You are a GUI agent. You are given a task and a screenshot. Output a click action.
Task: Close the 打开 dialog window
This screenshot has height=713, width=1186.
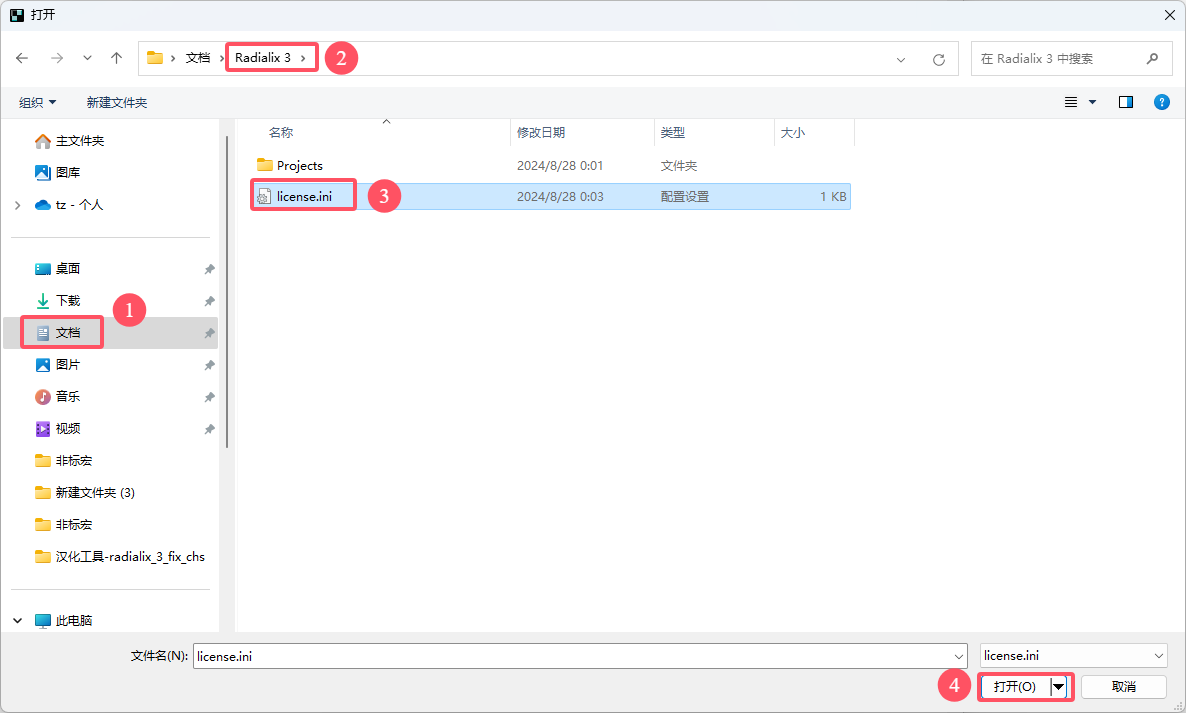(1169, 14)
